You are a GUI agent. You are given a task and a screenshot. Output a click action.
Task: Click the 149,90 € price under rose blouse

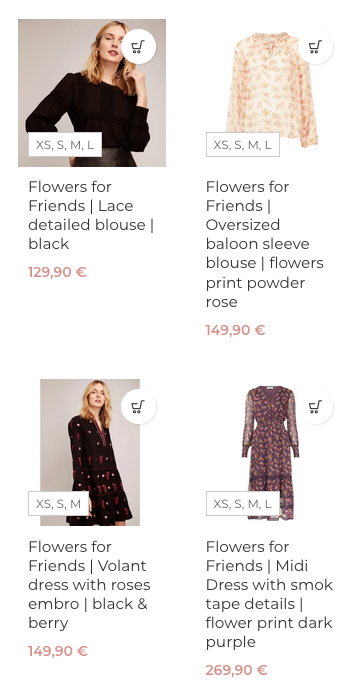coord(235,330)
